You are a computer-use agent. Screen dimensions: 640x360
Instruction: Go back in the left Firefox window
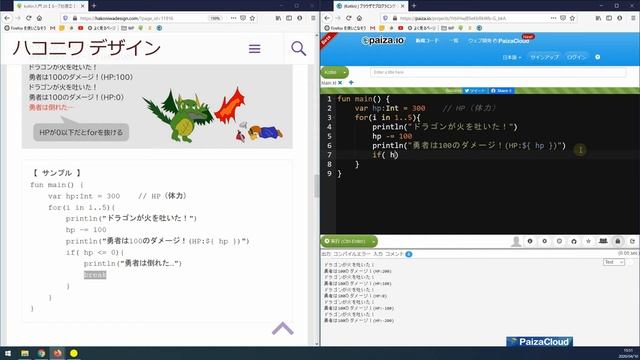(x=7, y=18)
